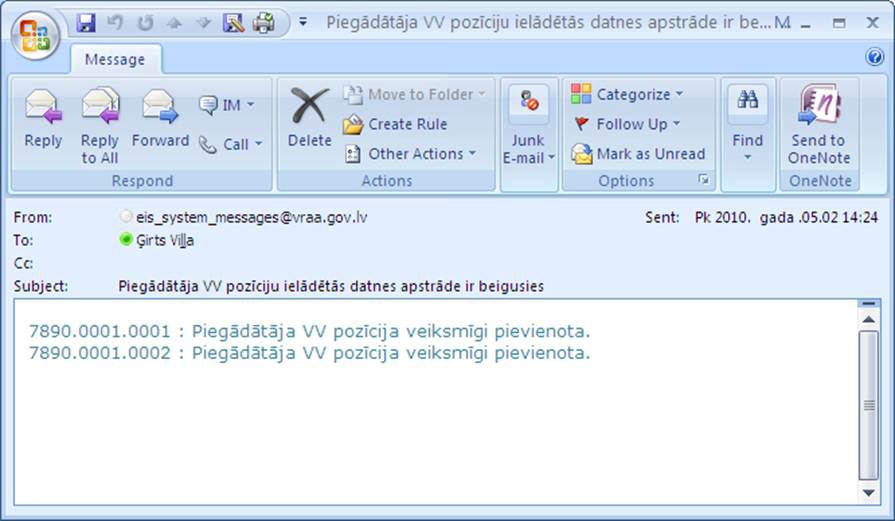
Task: Customize Quick Access Toolbar arrow
Action: [303, 22]
